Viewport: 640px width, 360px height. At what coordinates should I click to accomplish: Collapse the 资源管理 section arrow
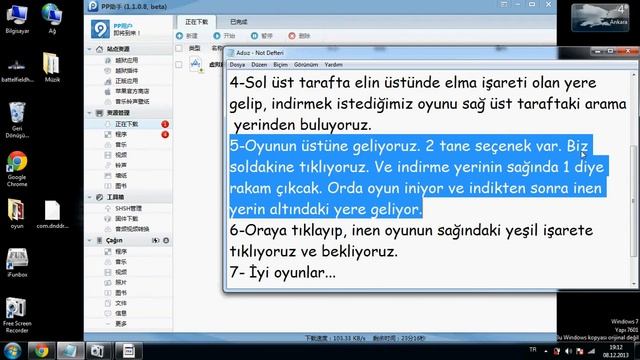click(89, 113)
